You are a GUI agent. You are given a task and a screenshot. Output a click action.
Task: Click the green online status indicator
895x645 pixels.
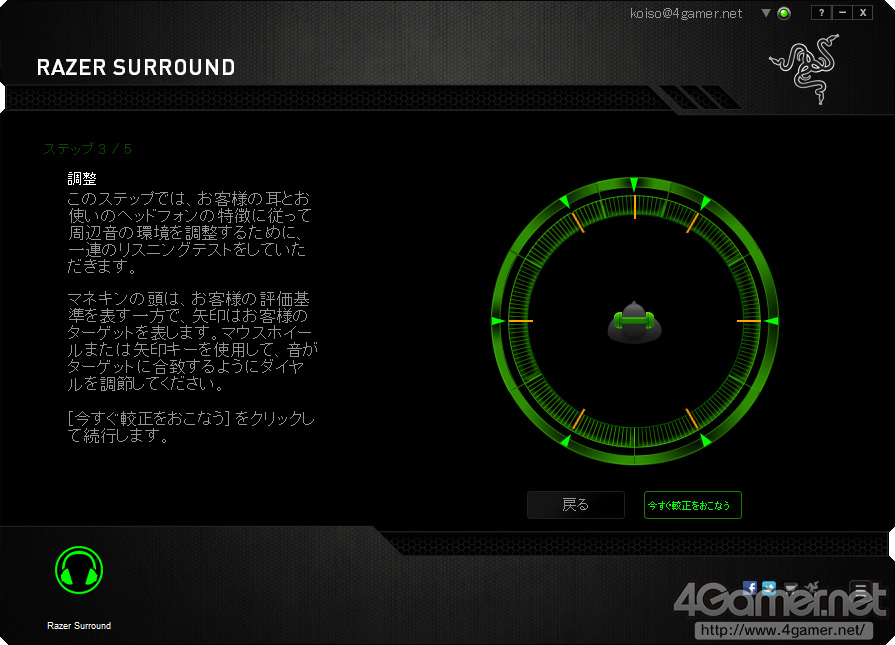coord(784,13)
